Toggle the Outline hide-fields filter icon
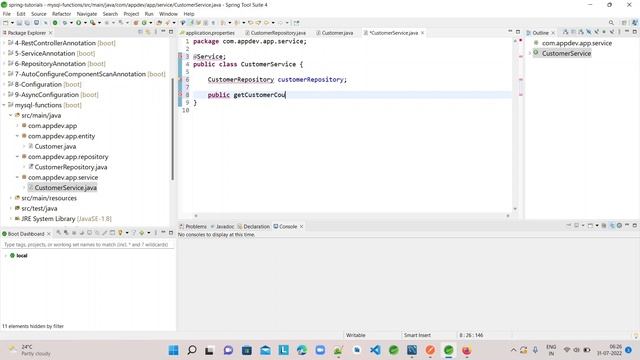Image resolution: width=640 pixels, height=360 pixels. click(x=589, y=32)
